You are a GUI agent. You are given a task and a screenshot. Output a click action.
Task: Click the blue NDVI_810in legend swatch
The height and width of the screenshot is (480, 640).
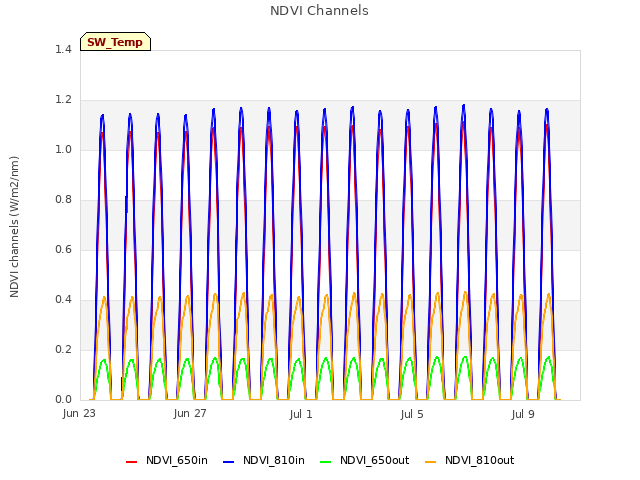[229, 462]
